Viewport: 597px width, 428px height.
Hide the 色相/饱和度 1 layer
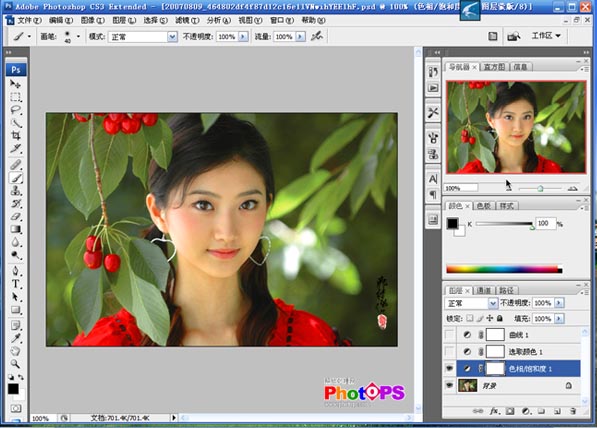pos(450,369)
